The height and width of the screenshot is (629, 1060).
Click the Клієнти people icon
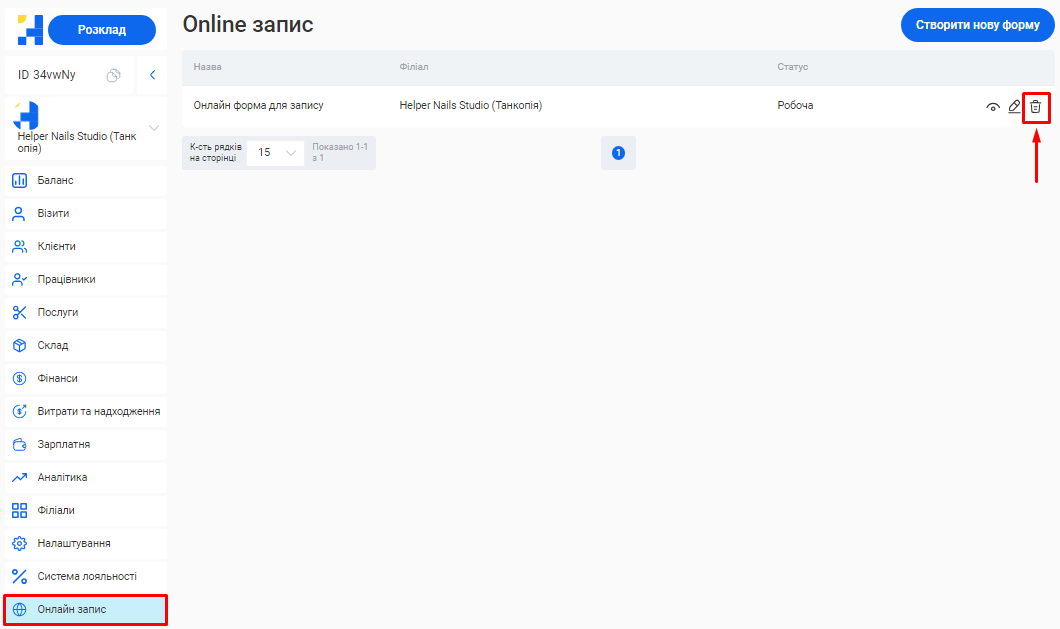(19, 247)
